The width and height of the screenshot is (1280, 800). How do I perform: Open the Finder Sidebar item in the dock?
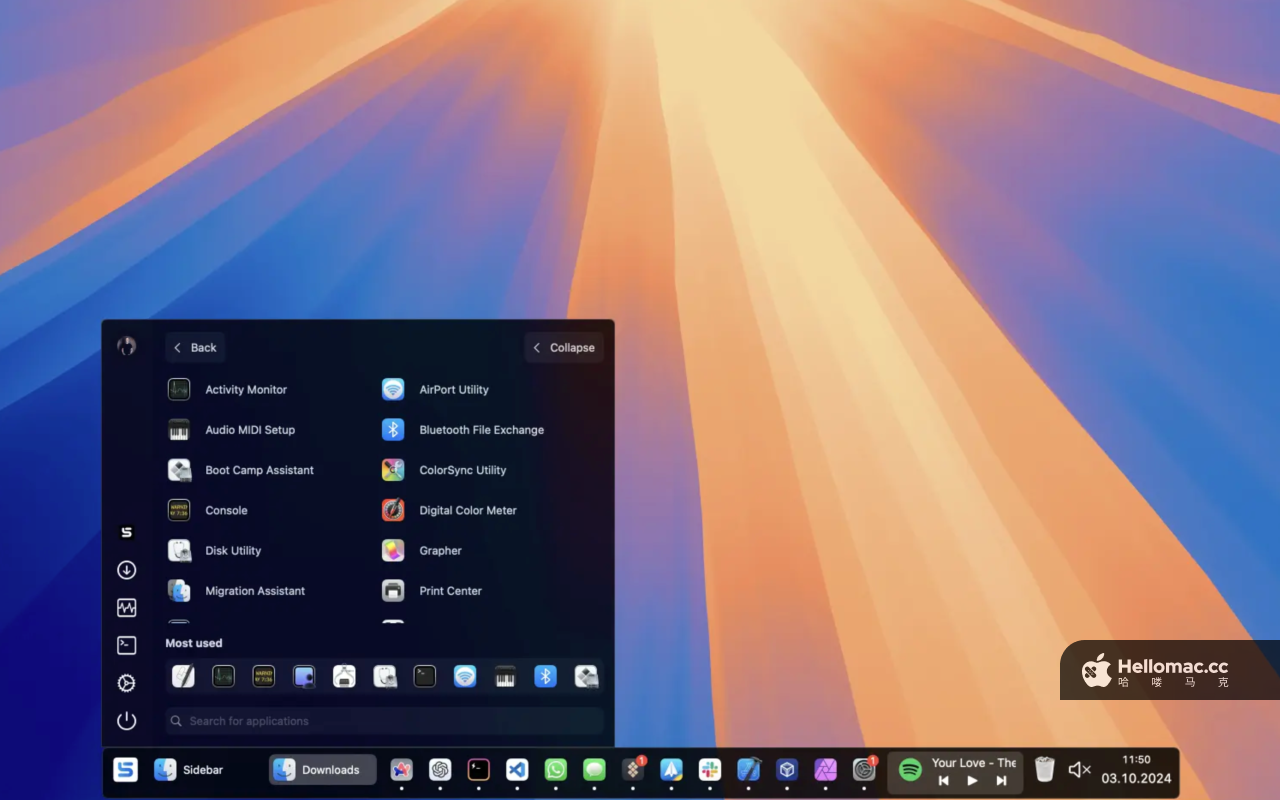[x=189, y=770]
